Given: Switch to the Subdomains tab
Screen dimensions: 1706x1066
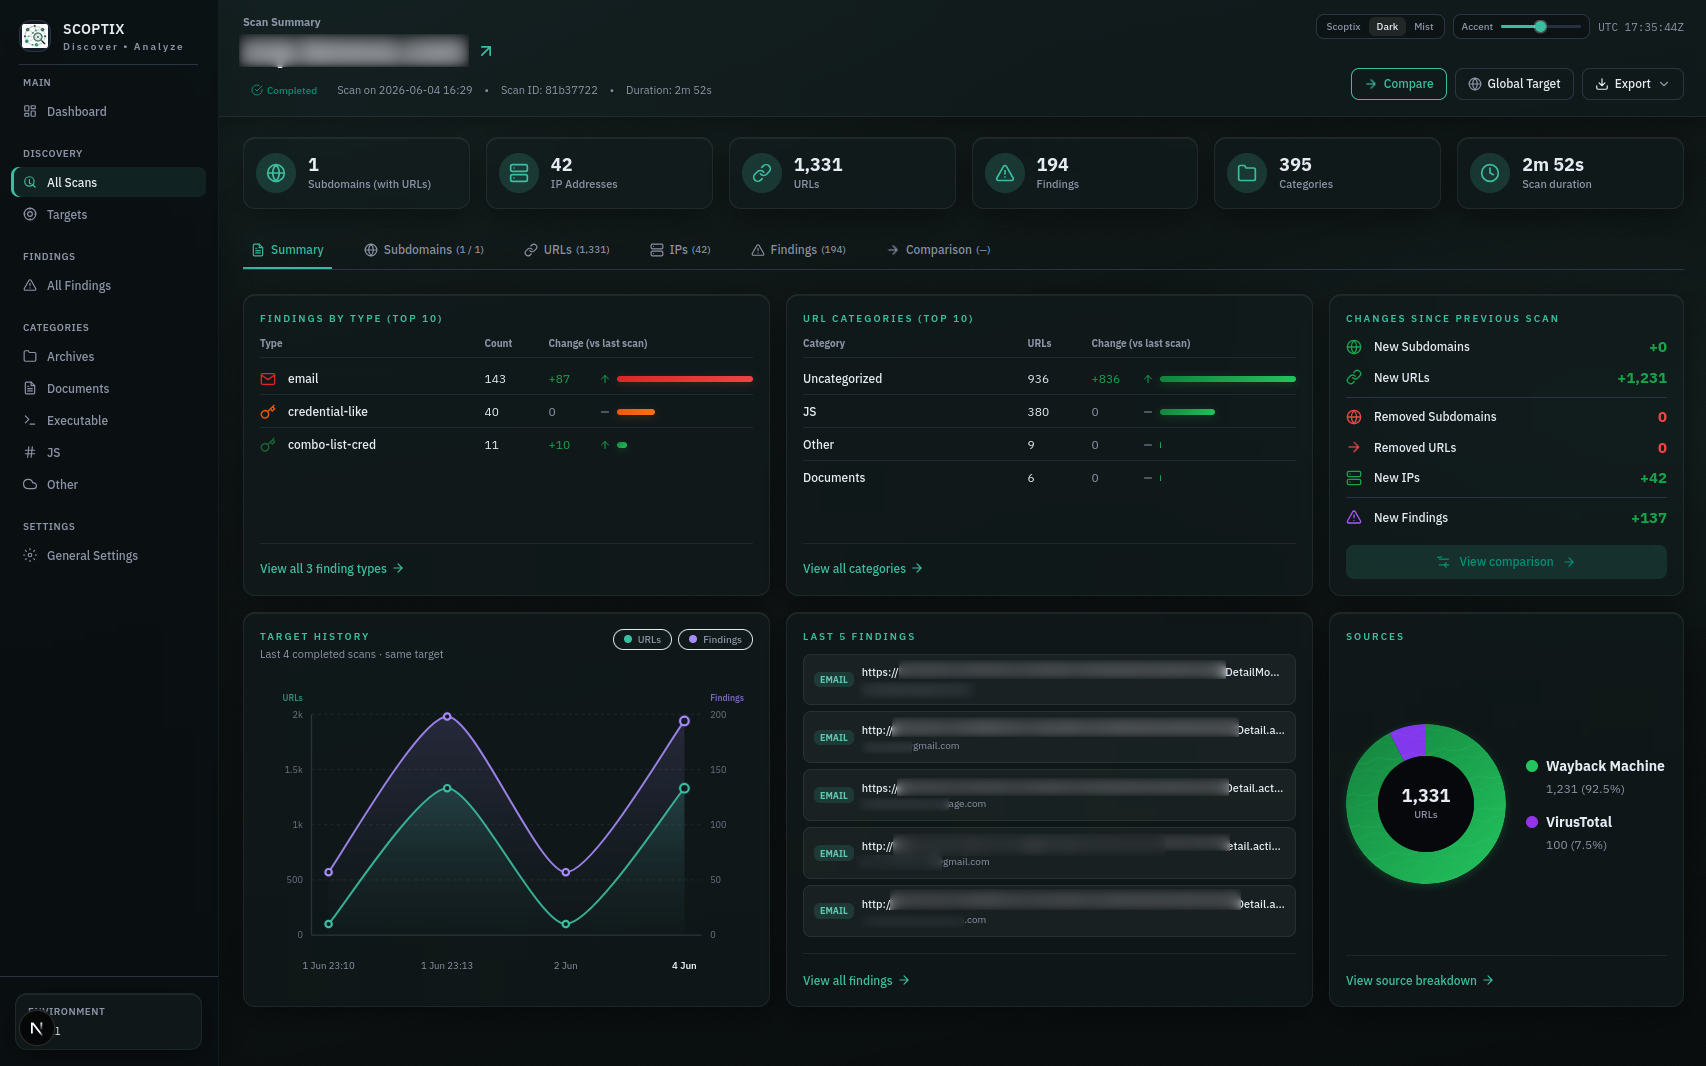Looking at the screenshot, I should [424, 250].
